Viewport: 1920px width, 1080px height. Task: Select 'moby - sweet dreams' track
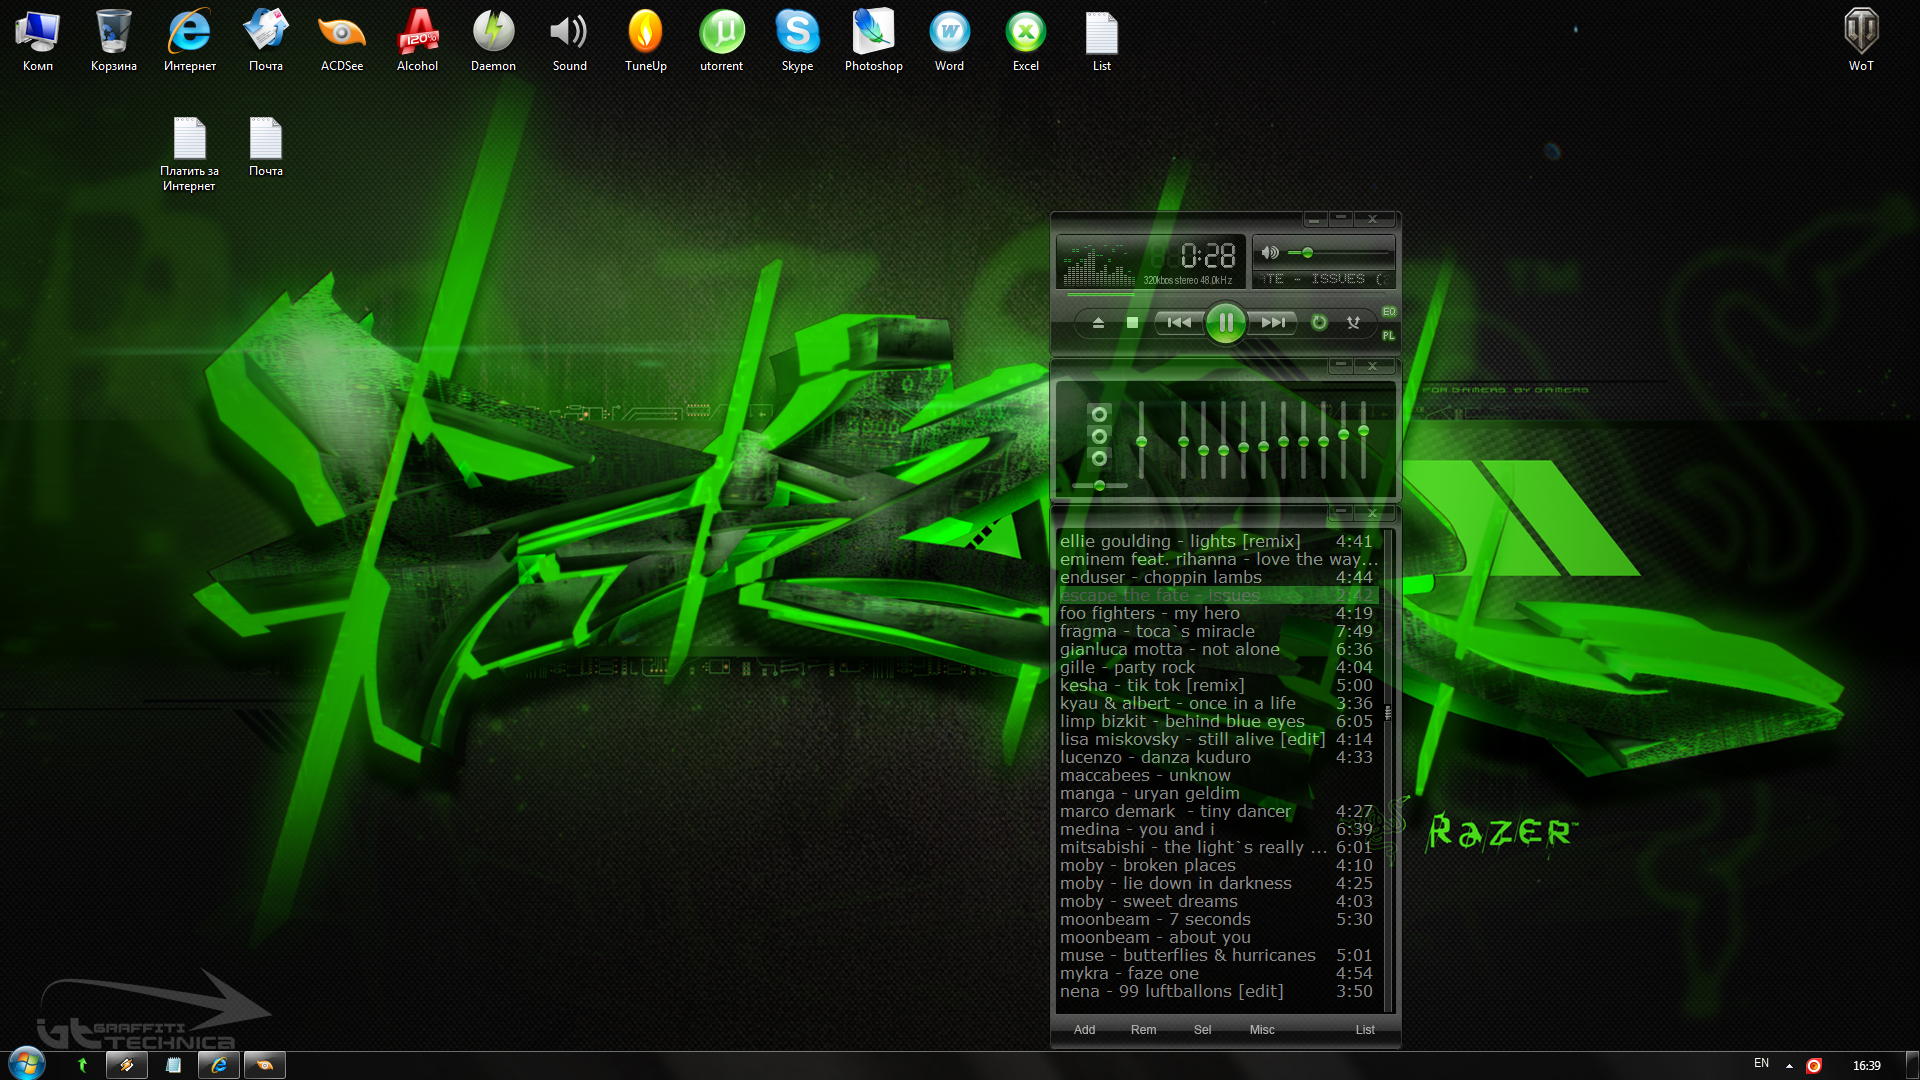(1218, 901)
